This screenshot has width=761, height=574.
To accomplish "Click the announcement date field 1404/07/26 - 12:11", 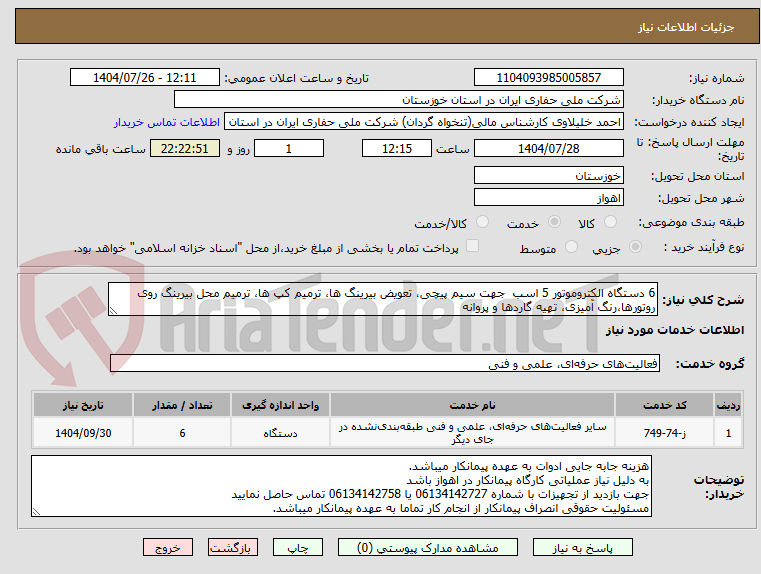I will point(145,77).
